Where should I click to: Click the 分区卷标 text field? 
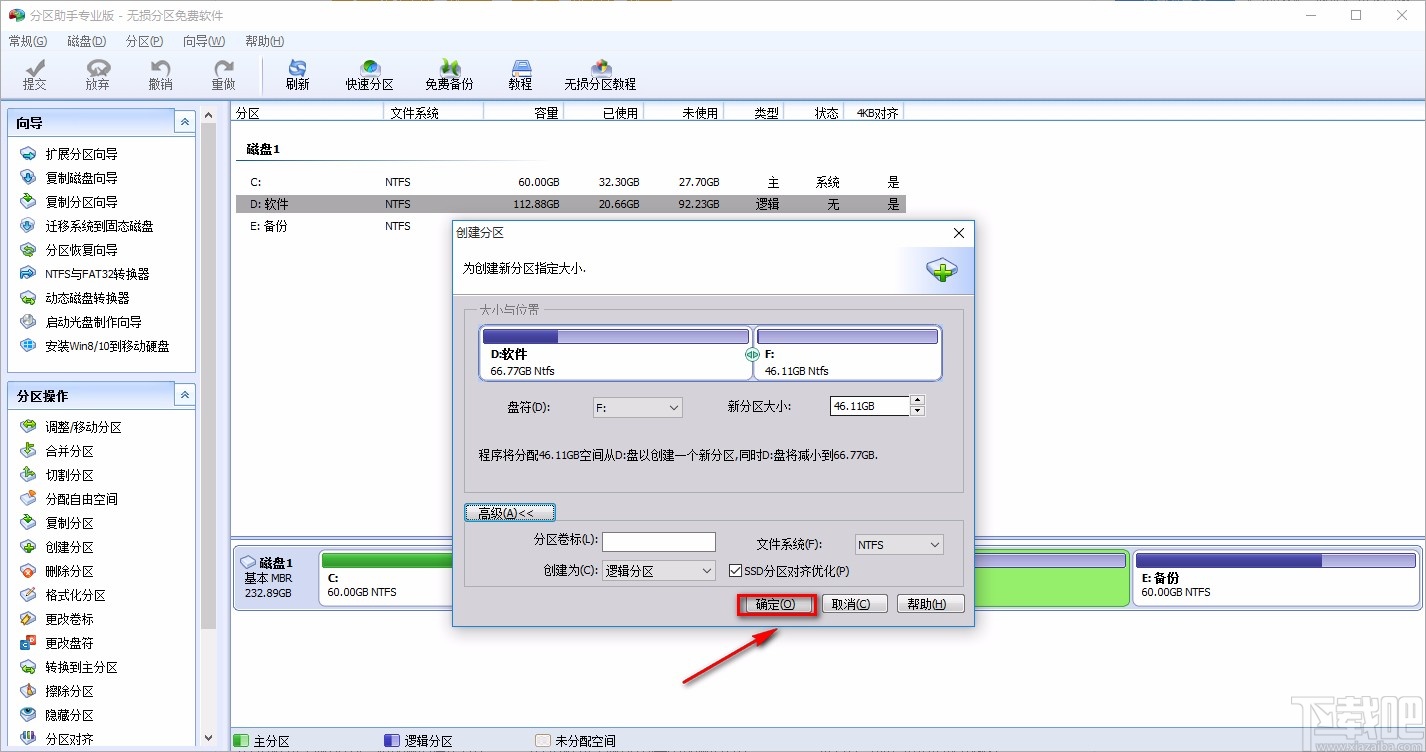pos(659,542)
